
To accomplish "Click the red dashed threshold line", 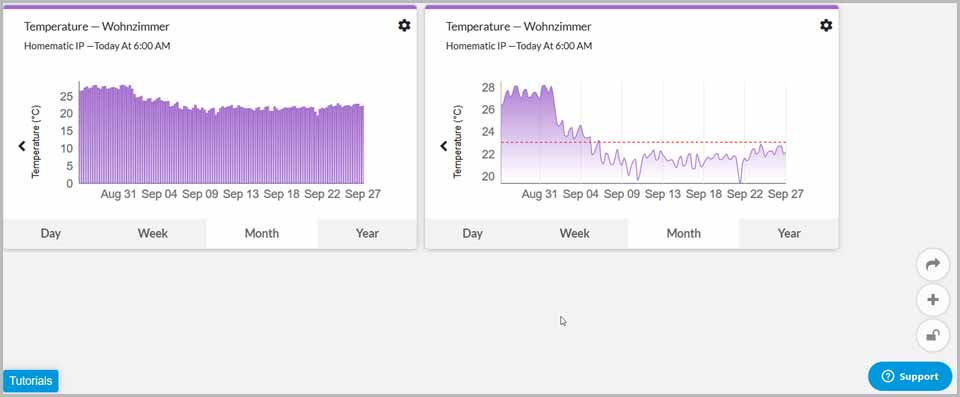I will [643, 142].
